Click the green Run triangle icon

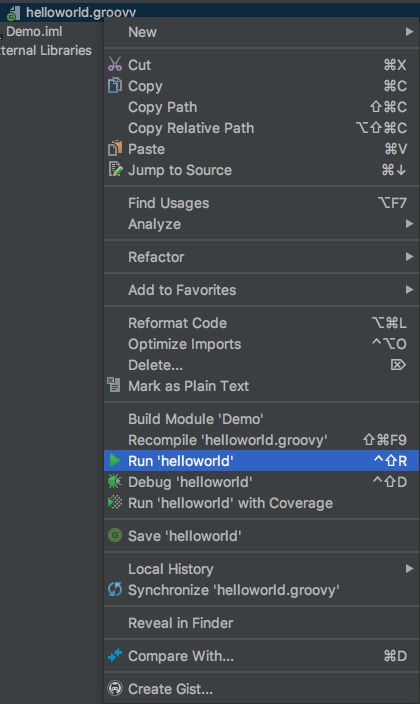(115, 460)
